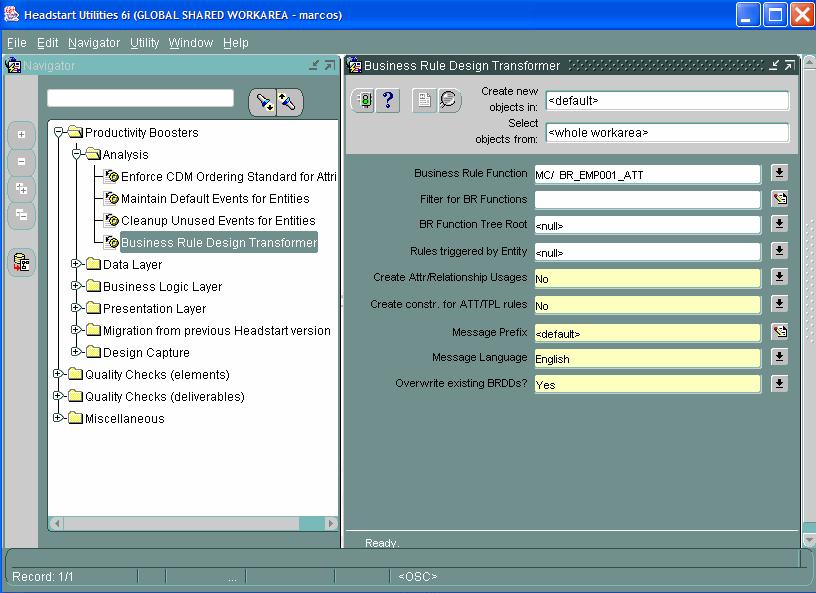The width and height of the screenshot is (816, 593).
Task: Click the Navigator search input field
Action: coord(140,99)
